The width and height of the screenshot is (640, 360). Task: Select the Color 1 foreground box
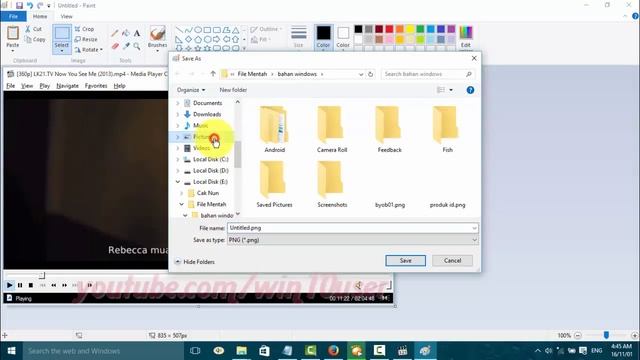tap(323, 37)
